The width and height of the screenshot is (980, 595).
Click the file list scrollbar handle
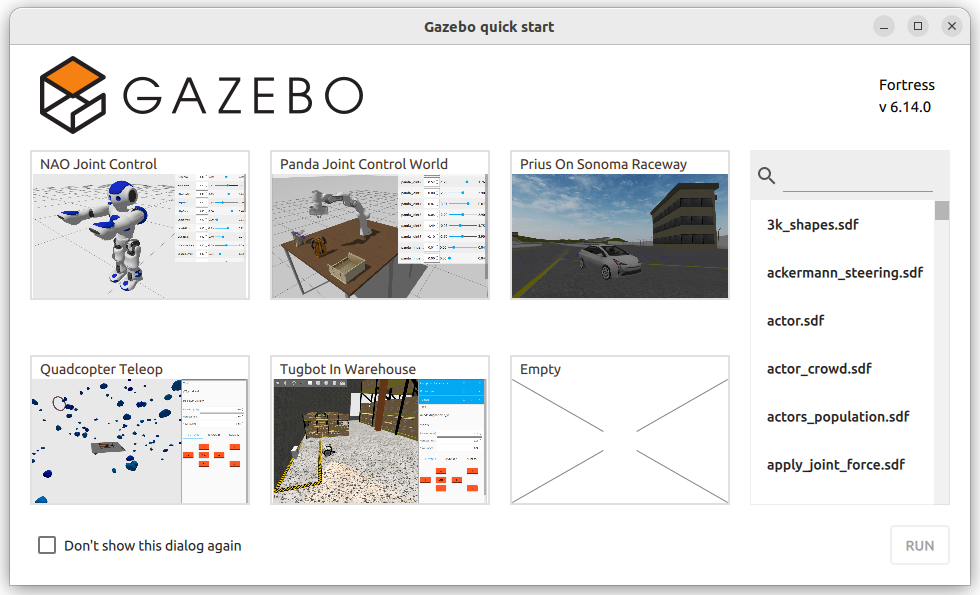point(942,210)
